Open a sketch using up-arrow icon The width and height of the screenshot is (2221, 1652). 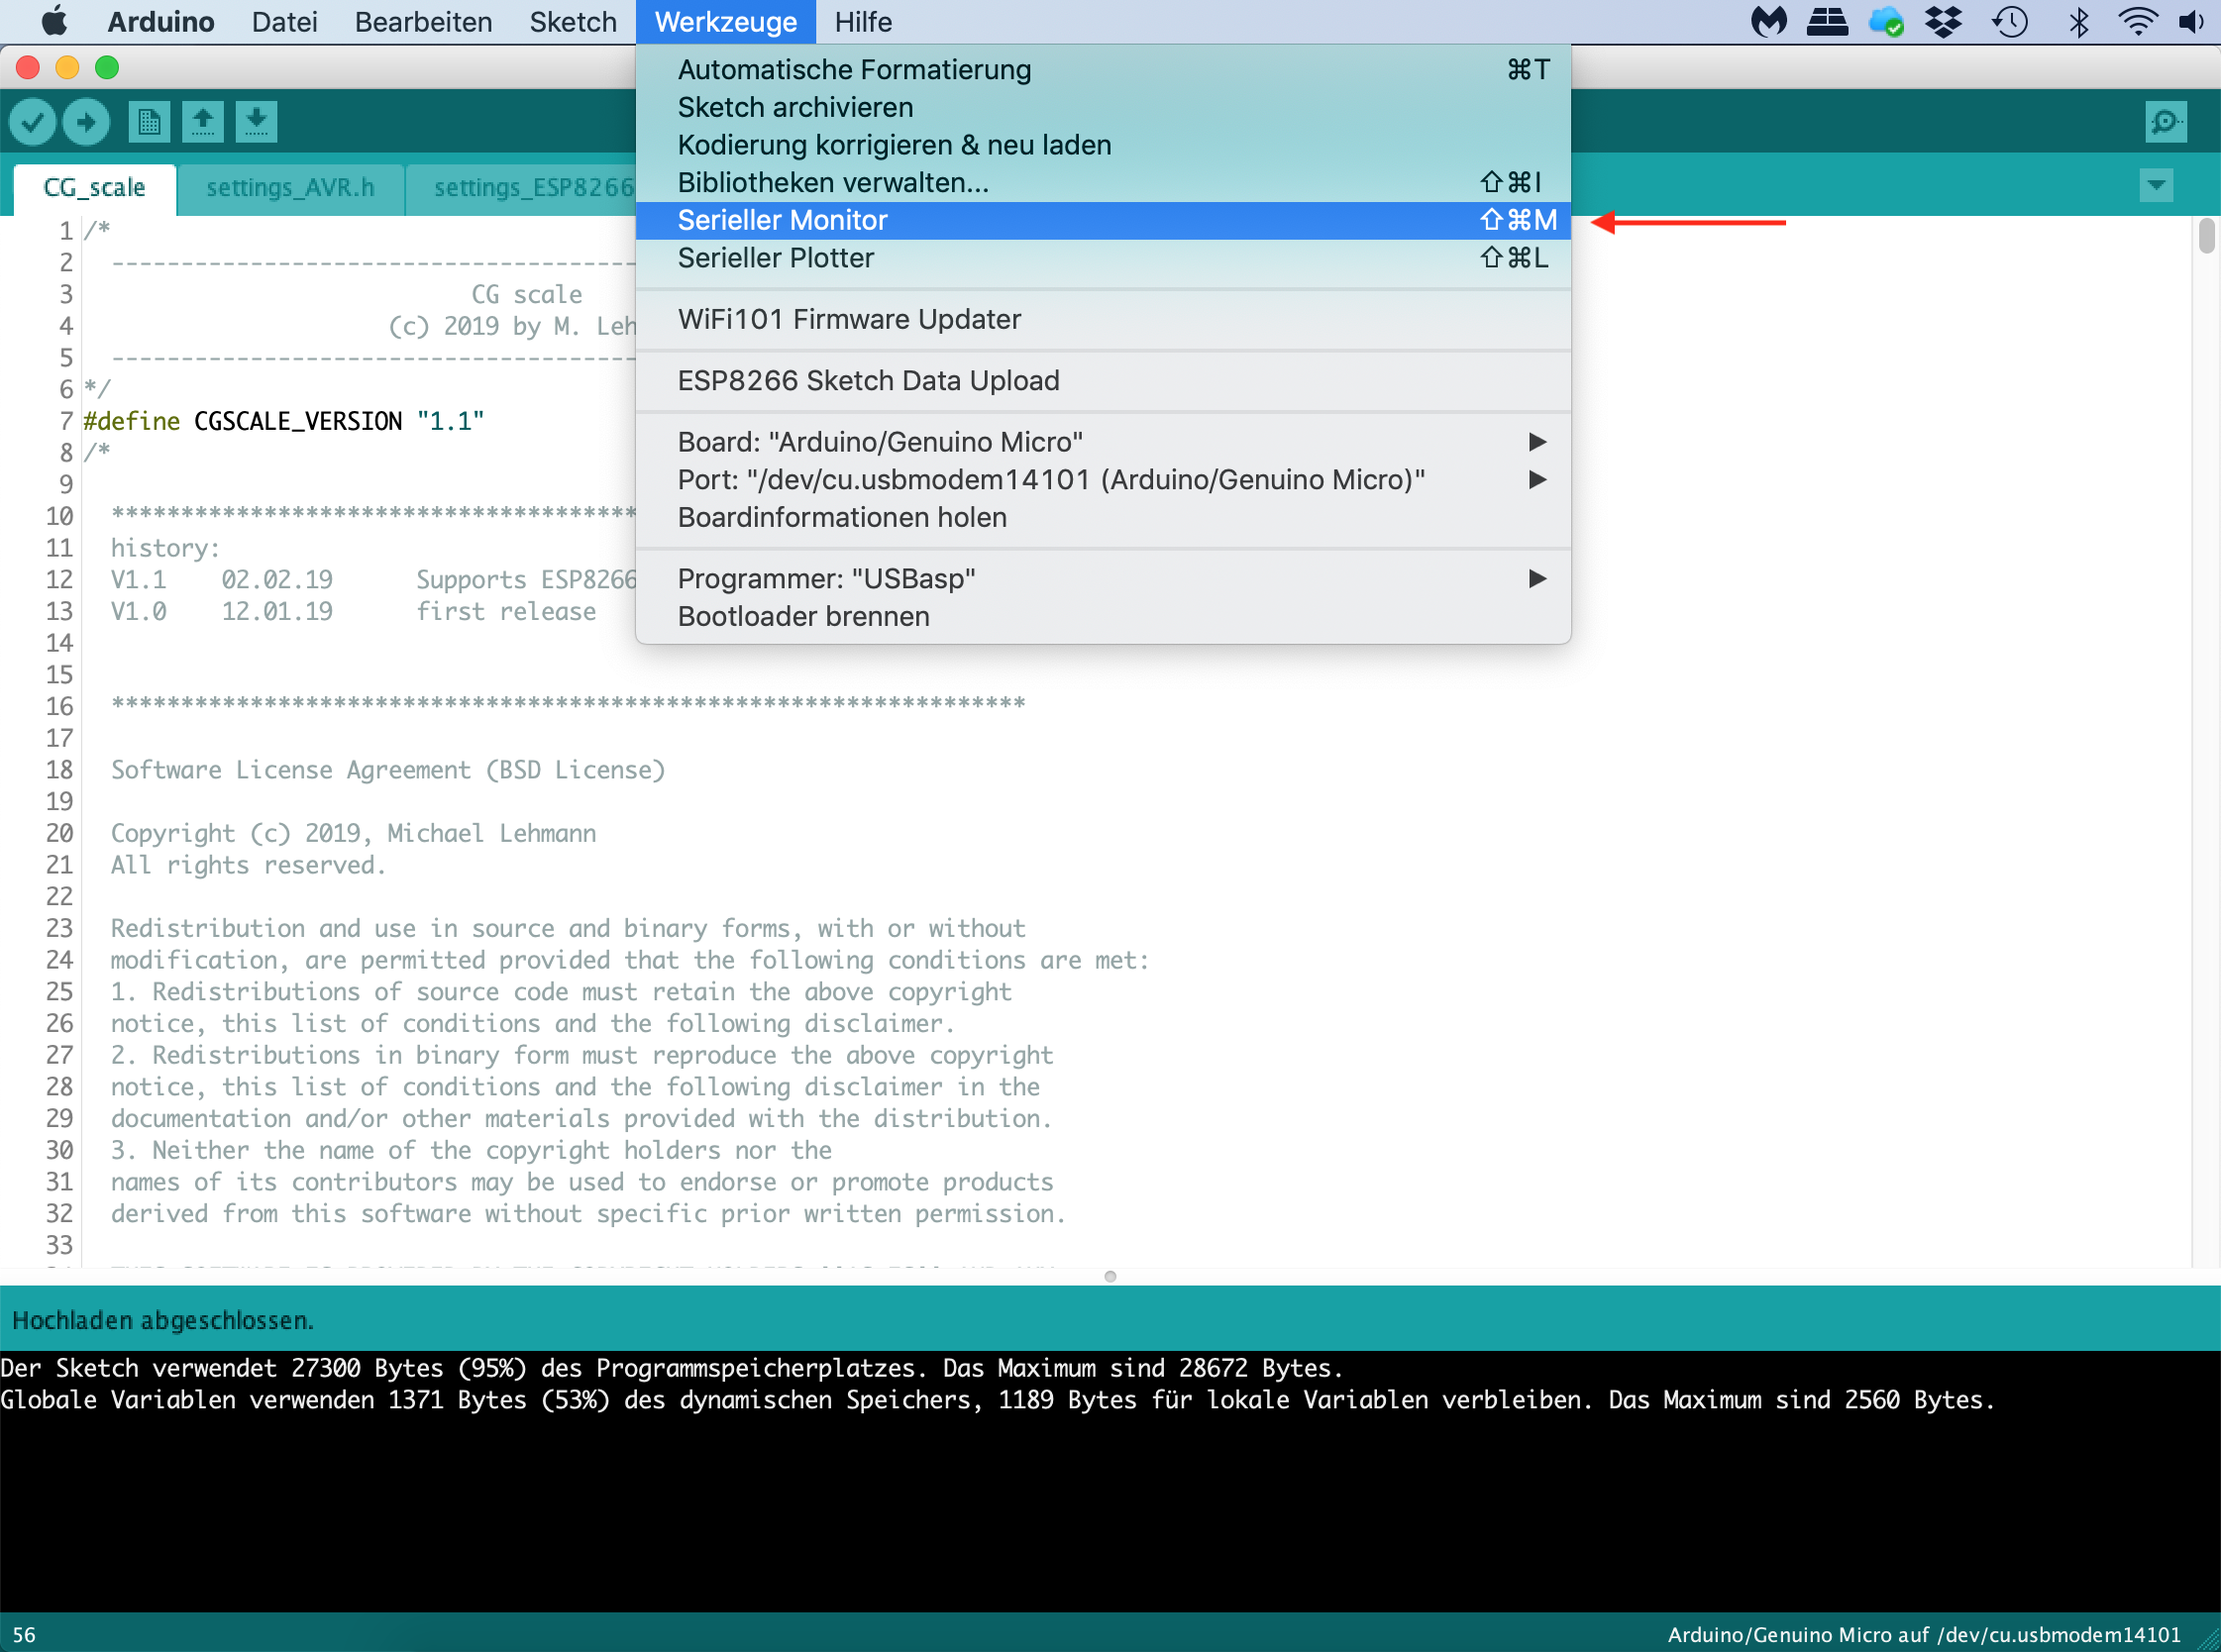203,122
